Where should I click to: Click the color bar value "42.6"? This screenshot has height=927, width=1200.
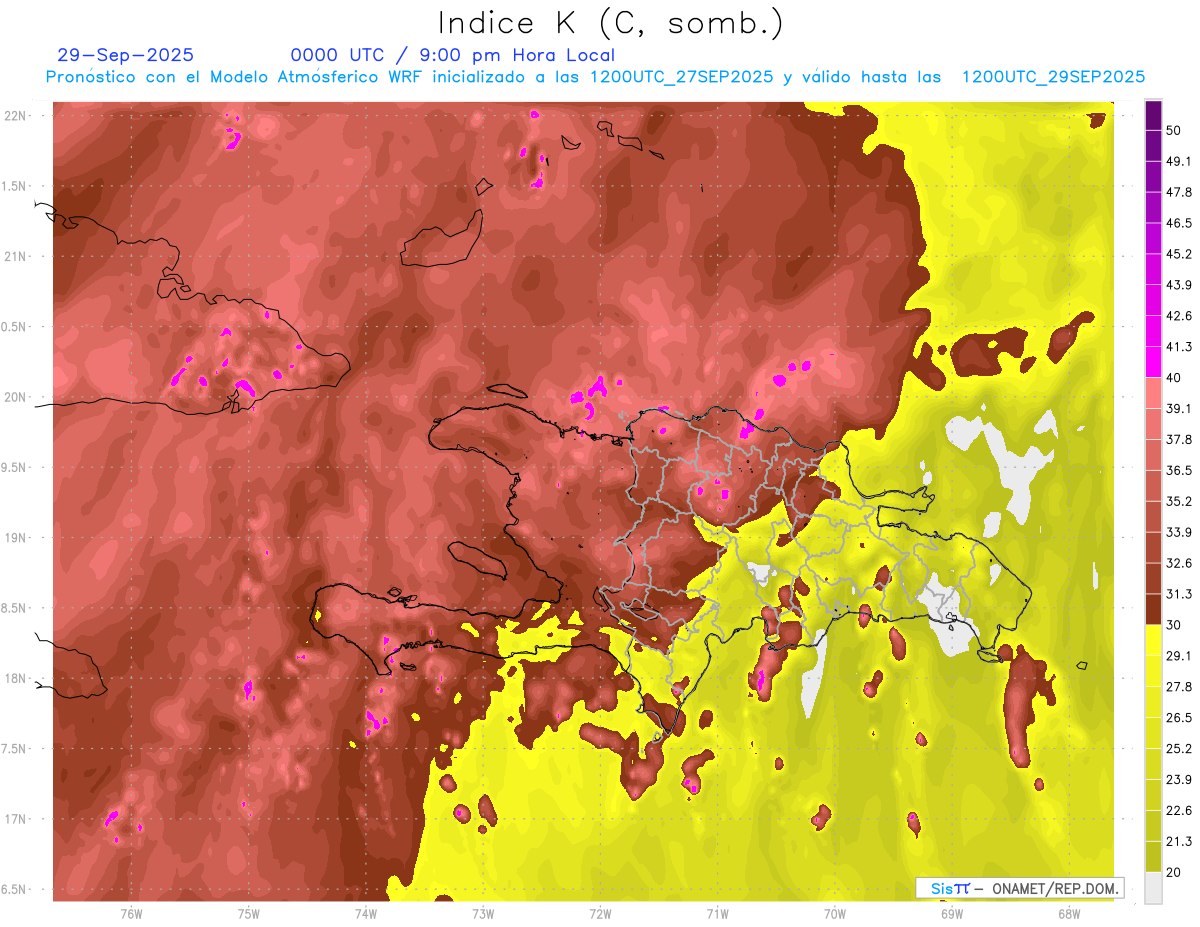[1178, 316]
